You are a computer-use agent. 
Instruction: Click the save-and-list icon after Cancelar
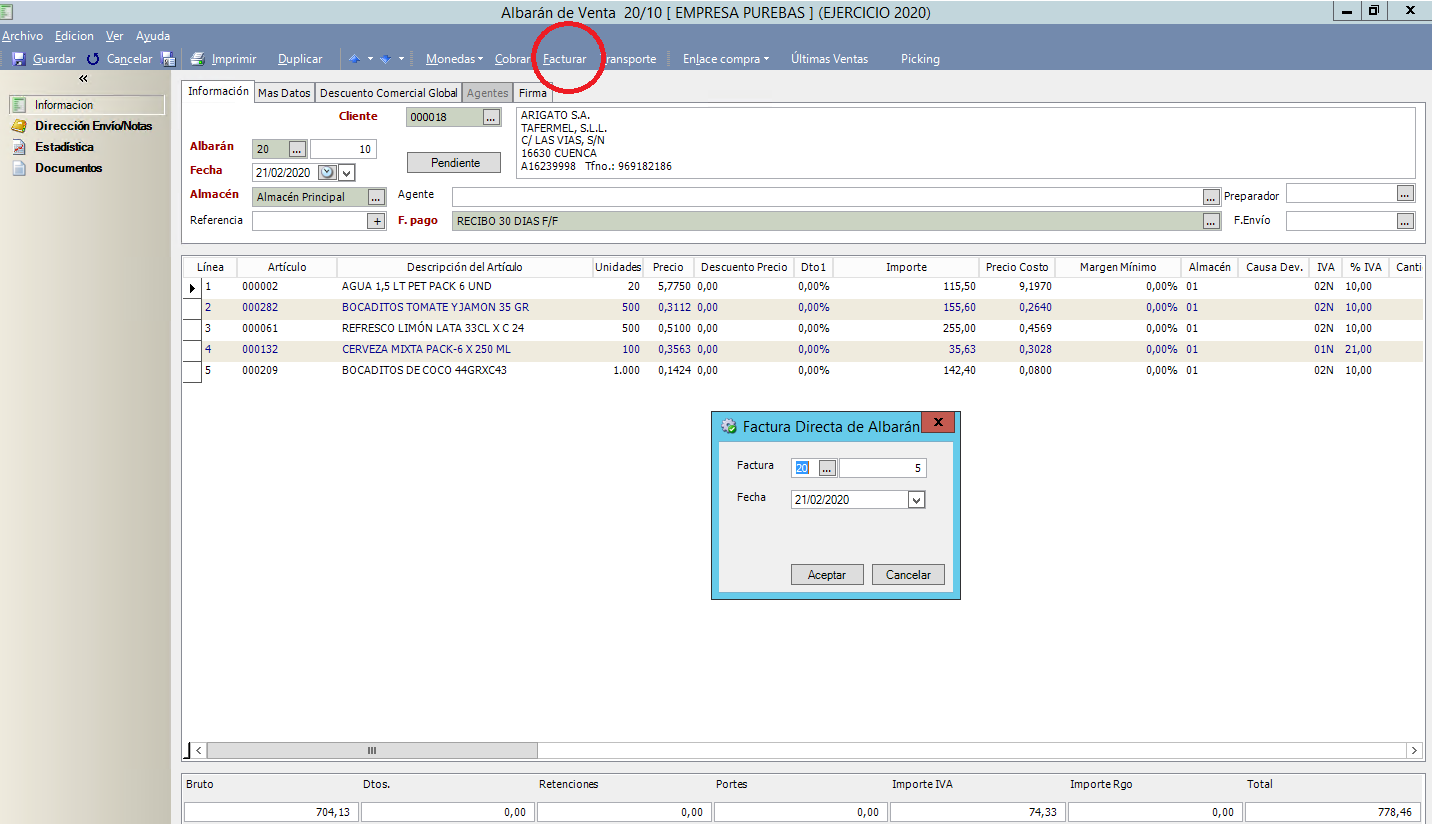168,59
